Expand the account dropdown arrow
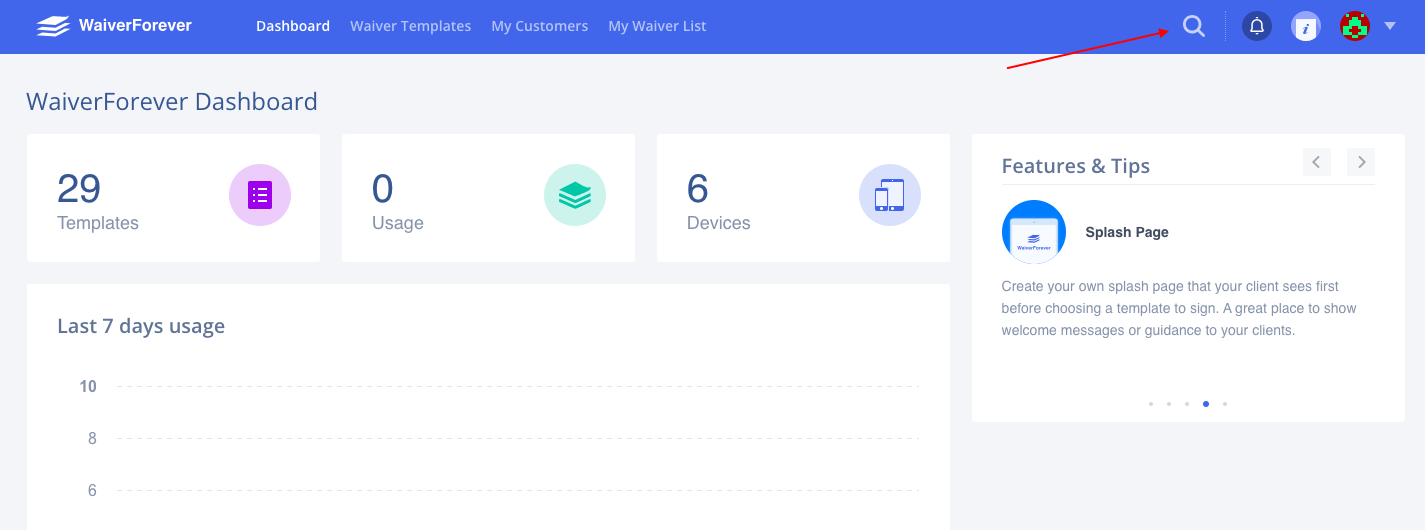Viewport: 1425px width, 530px height. [1390, 26]
